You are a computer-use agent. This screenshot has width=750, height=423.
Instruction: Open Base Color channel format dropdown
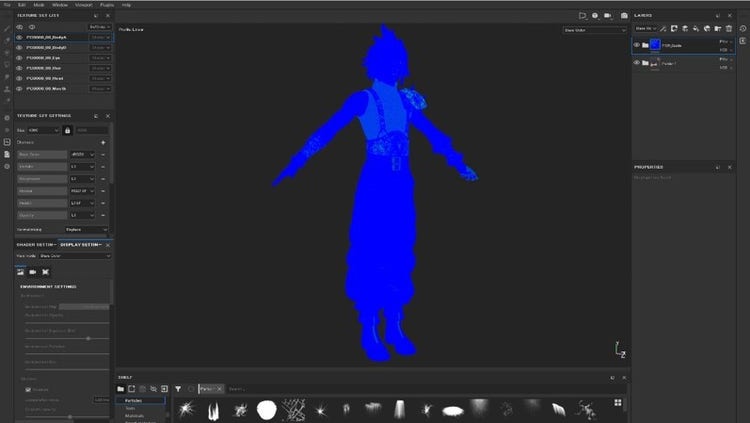pos(82,155)
